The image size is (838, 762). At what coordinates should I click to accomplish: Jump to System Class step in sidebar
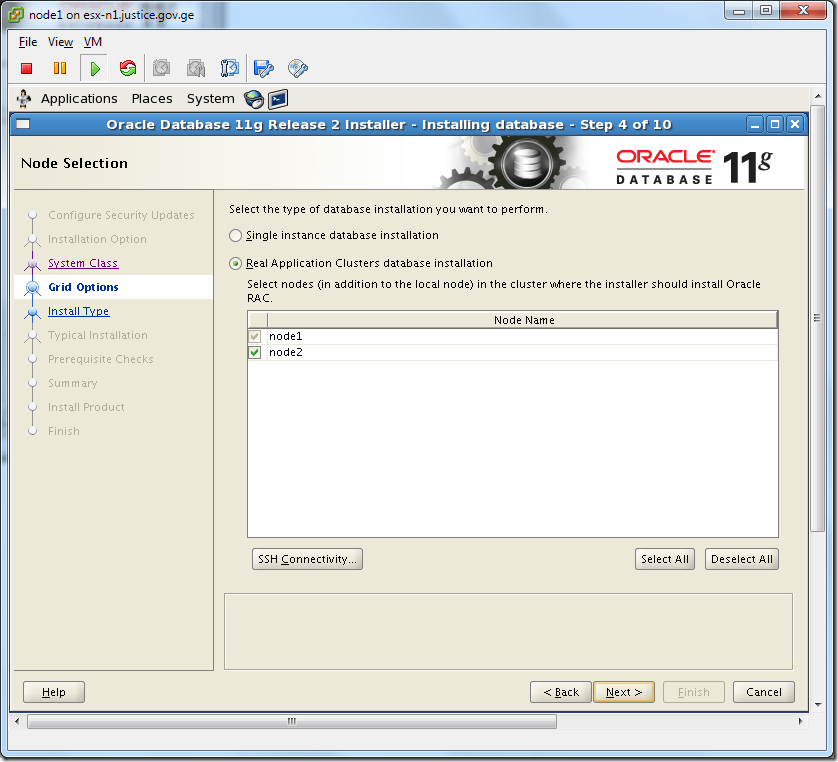(85, 263)
